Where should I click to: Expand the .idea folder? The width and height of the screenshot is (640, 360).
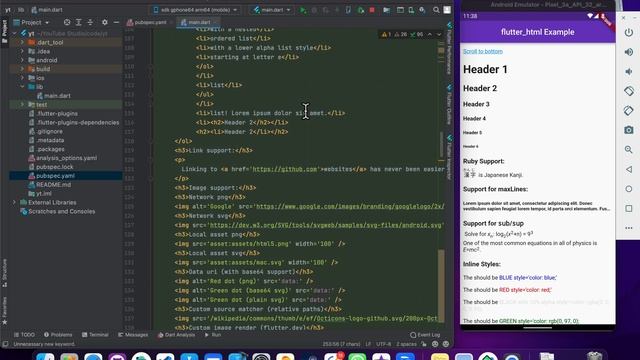click(x=22, y=51)
